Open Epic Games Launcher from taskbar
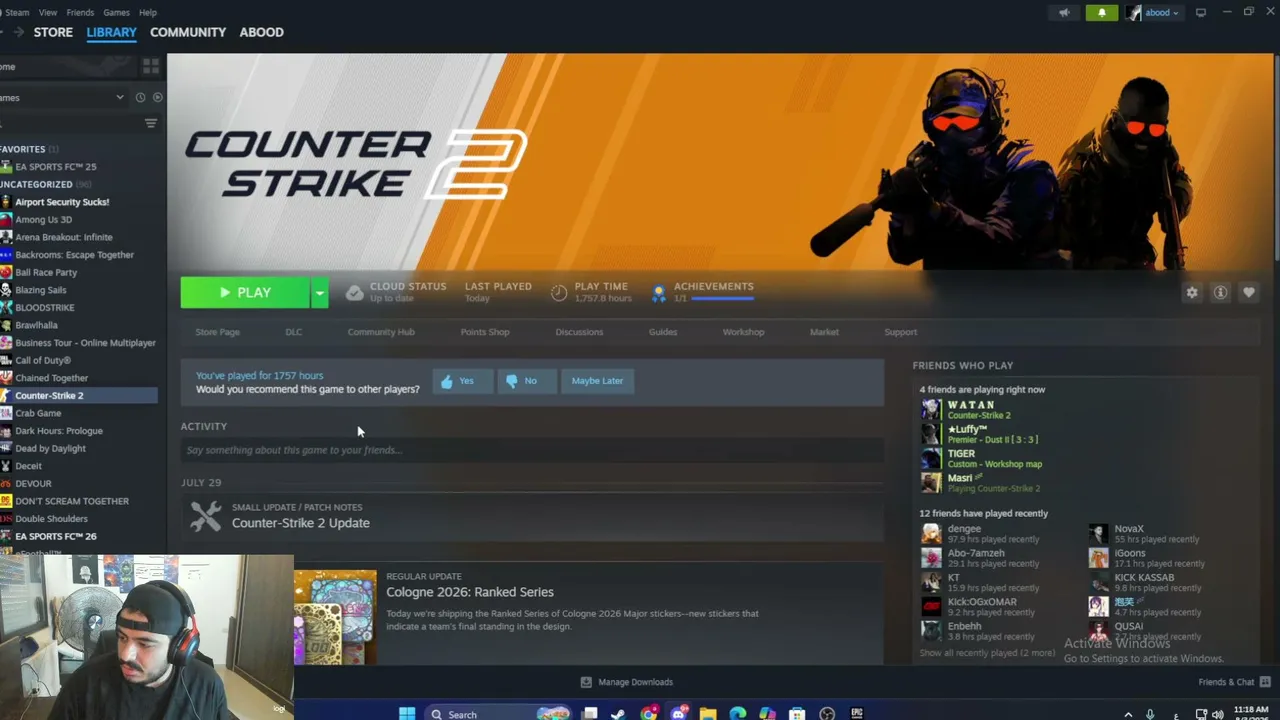1280x720 pixels. [x=857, y=714]
